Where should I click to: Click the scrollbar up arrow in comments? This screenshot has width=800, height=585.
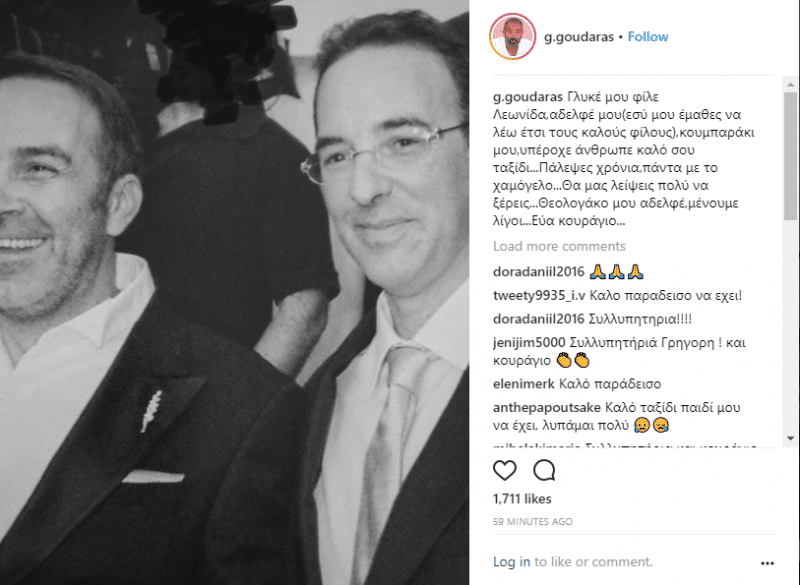coord(790,85)
